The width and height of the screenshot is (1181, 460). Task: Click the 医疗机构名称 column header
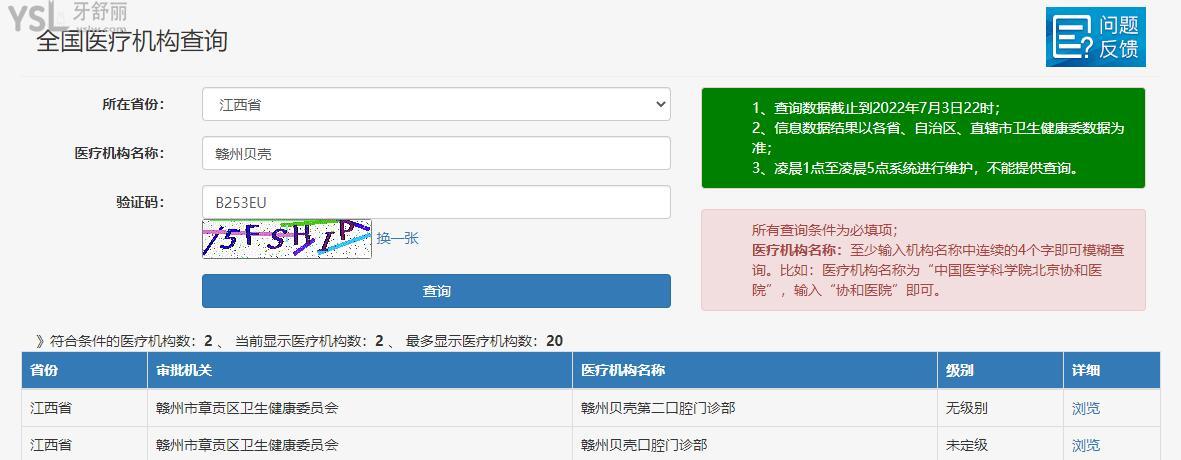coord(755,370)
